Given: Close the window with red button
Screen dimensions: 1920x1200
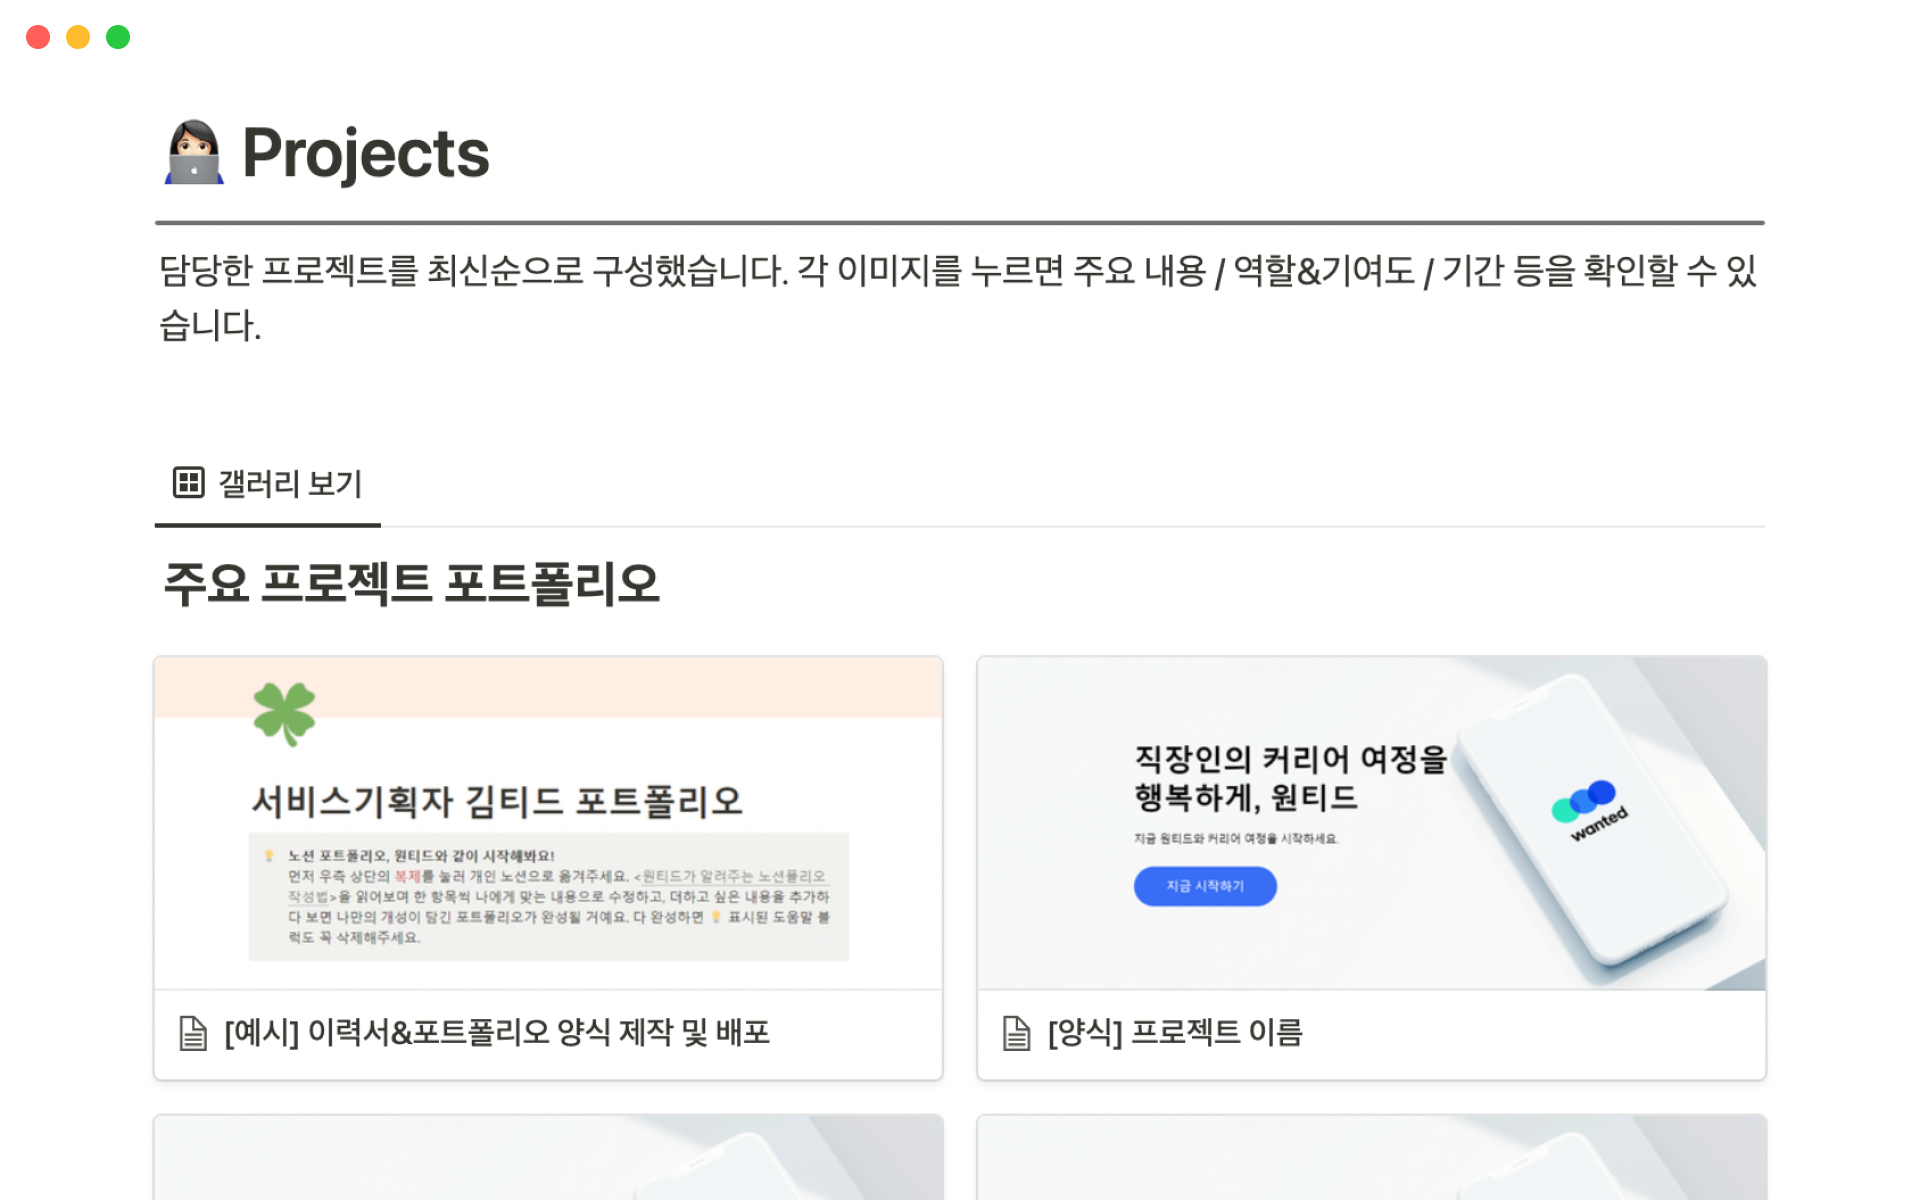Looking at the screenshot, I should coord(38,37).
